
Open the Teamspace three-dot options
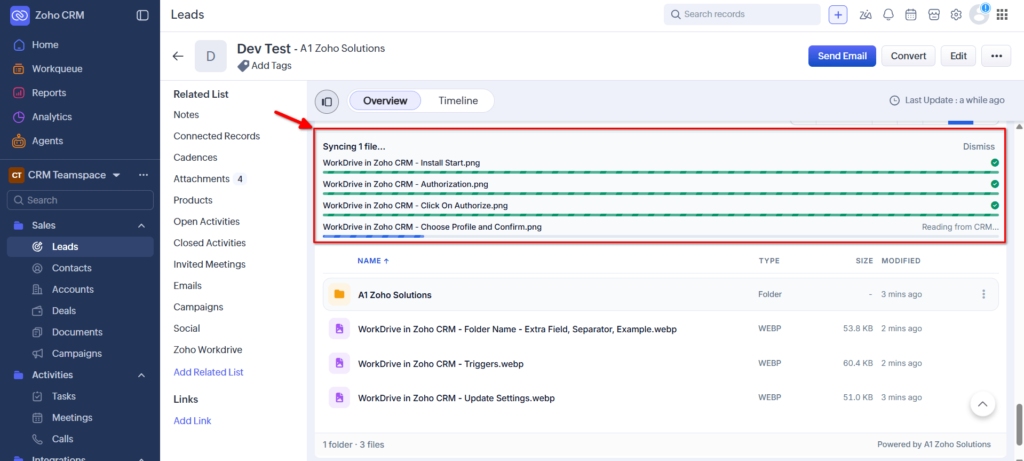(x=143, y=175)
